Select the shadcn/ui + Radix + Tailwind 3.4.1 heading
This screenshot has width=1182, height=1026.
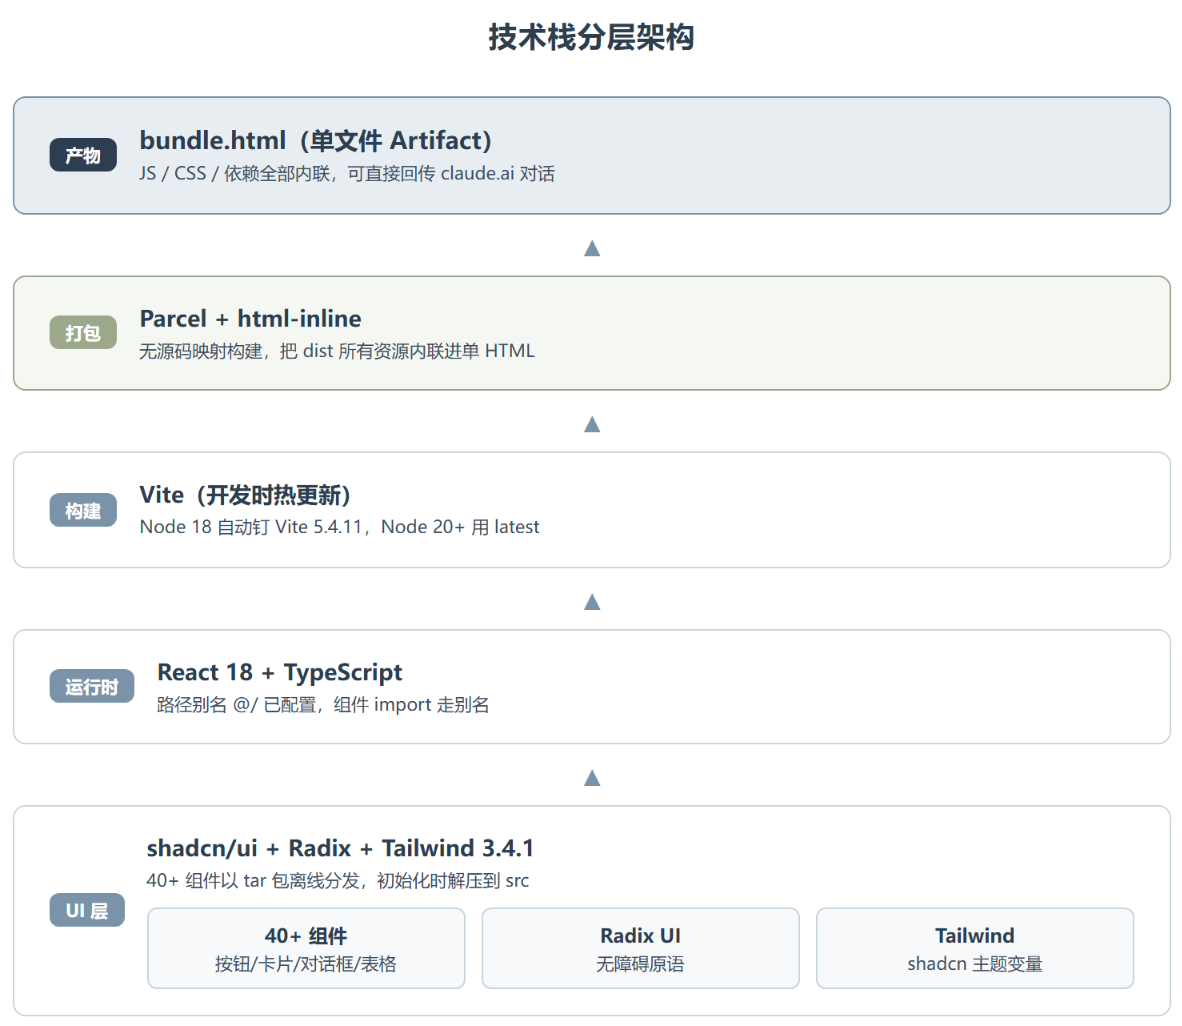[x=340, y=848]
